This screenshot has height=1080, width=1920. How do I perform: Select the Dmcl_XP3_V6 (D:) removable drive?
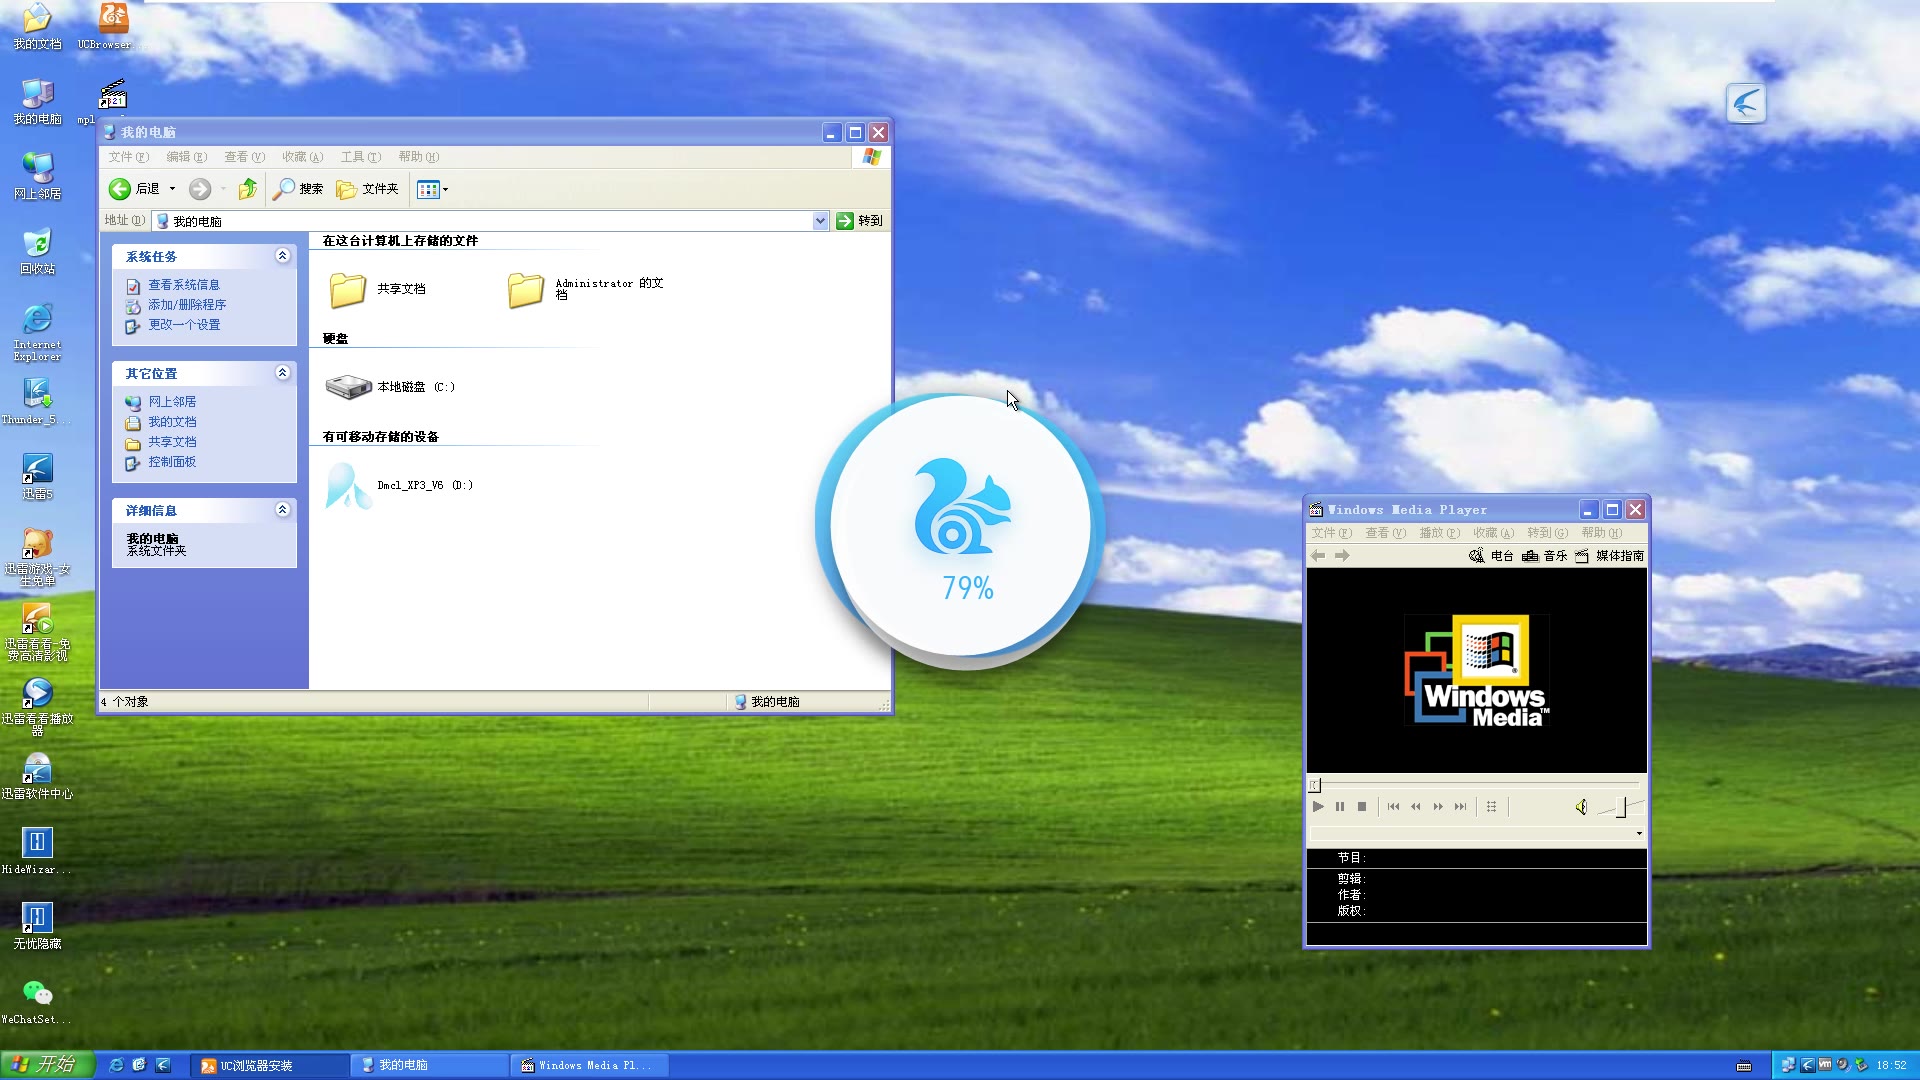349,486
